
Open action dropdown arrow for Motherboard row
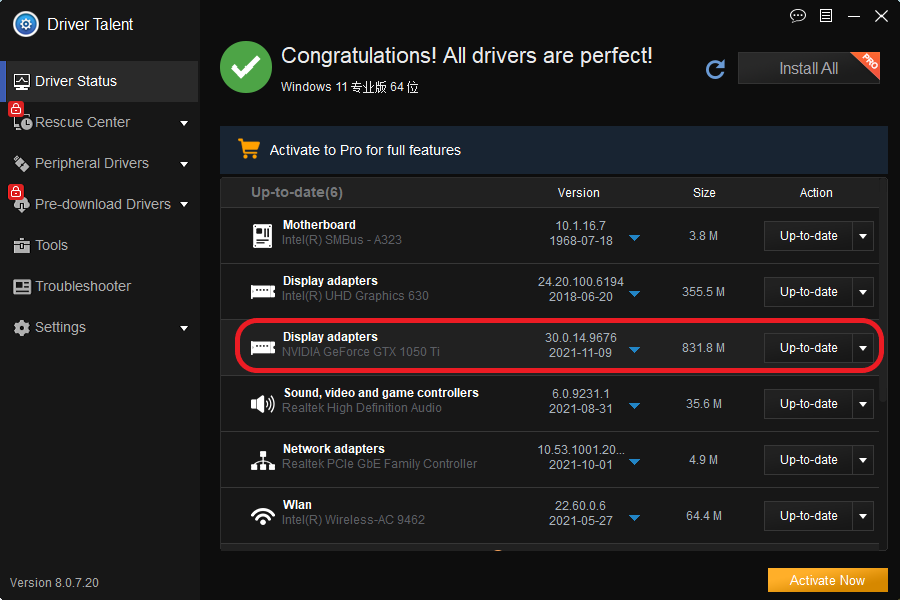coord(863,236)
